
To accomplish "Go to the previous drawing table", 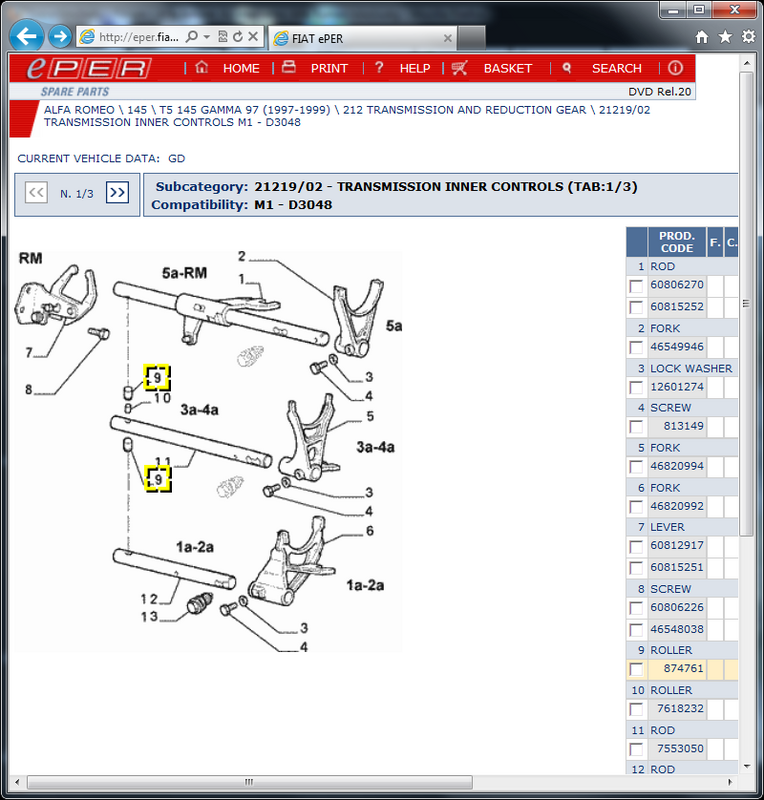I will click(36, 193).
